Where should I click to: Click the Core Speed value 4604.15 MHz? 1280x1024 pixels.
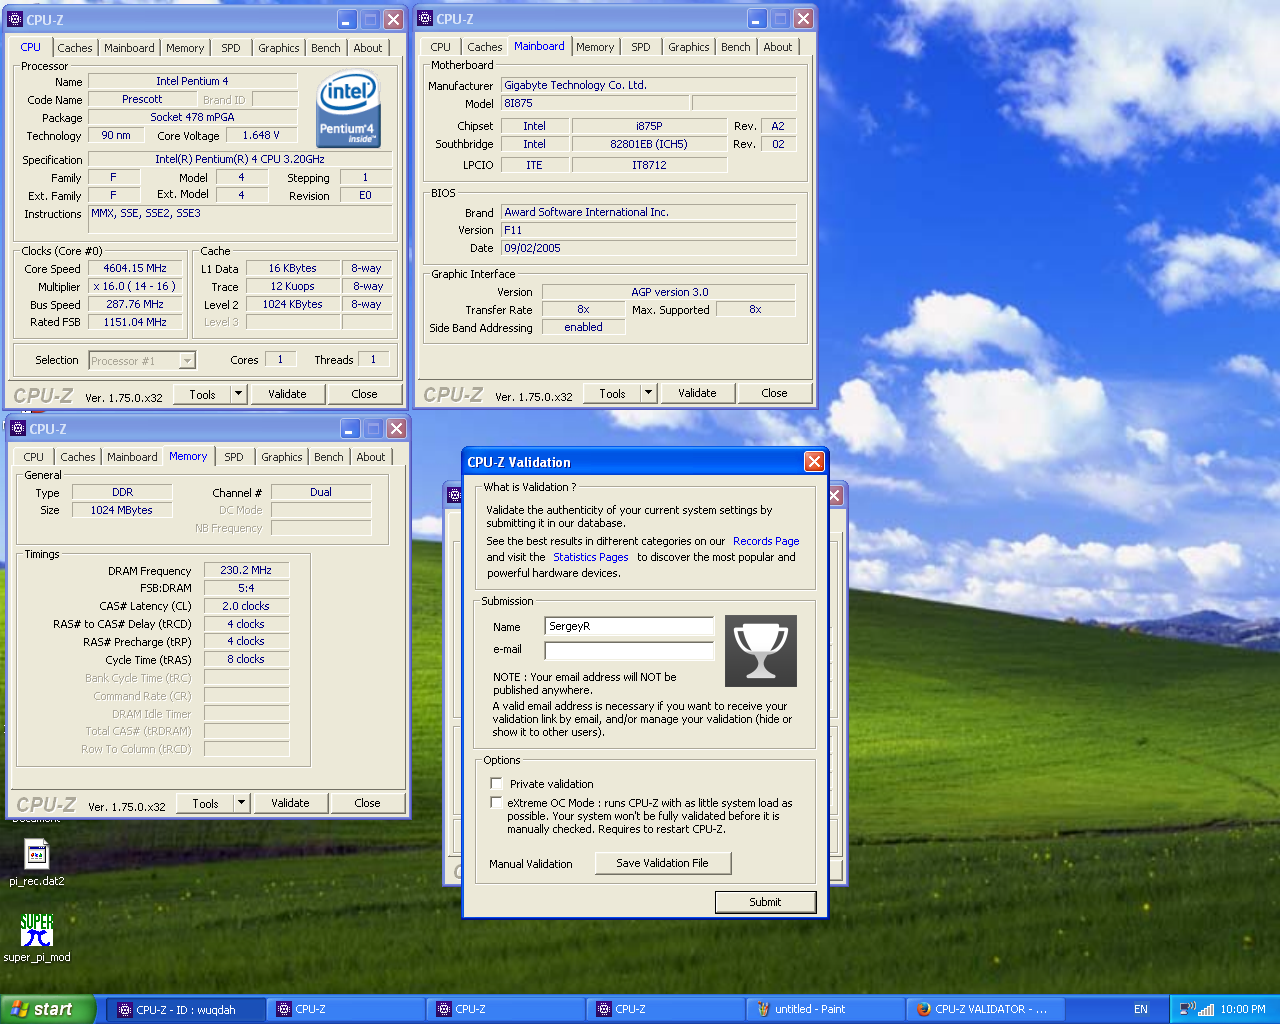135,268
